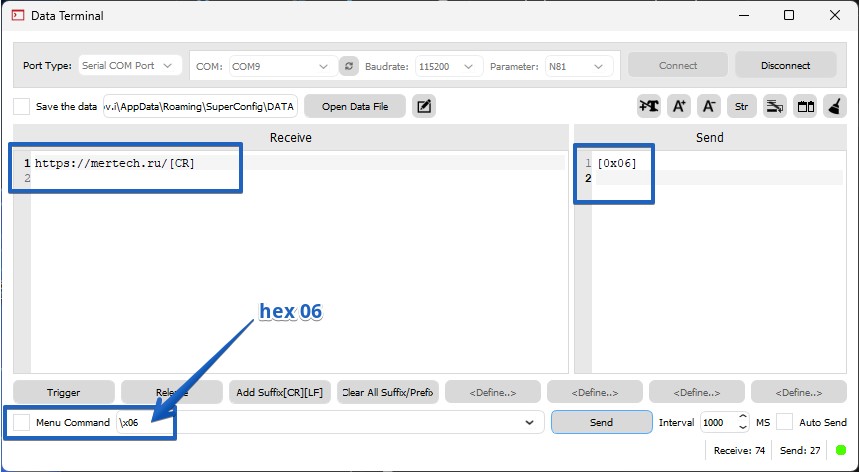Toggle the Str display mode button
Viewport: 859px width, 472px height.
(x=741, y=107)
